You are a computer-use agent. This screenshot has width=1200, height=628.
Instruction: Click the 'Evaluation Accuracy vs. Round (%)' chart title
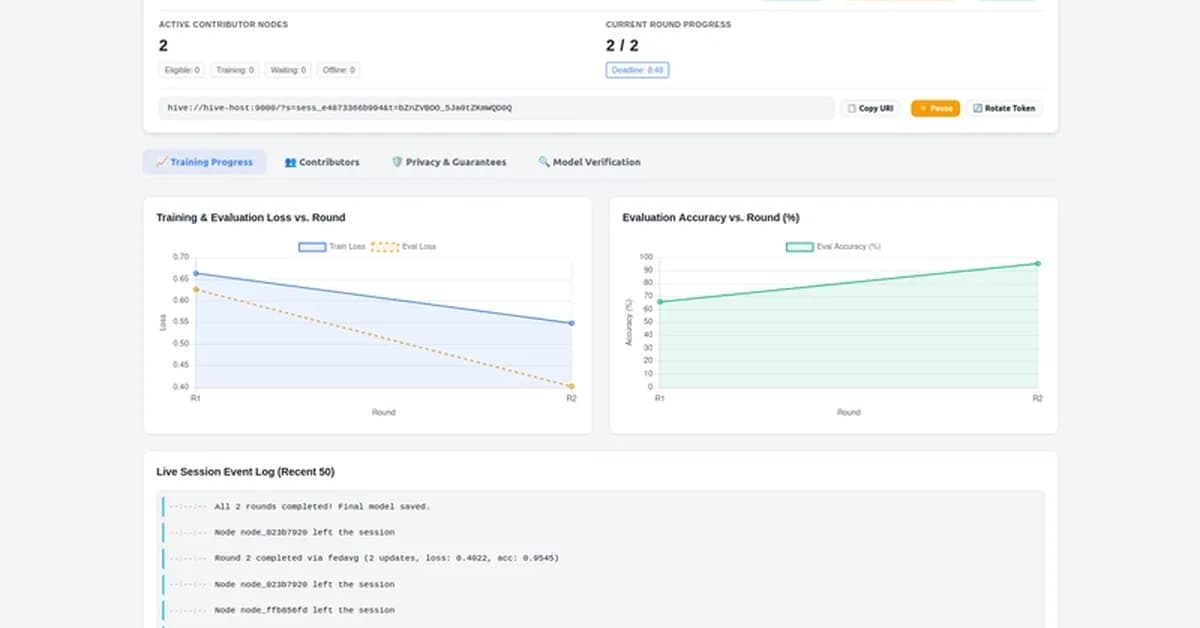(710, 217)
